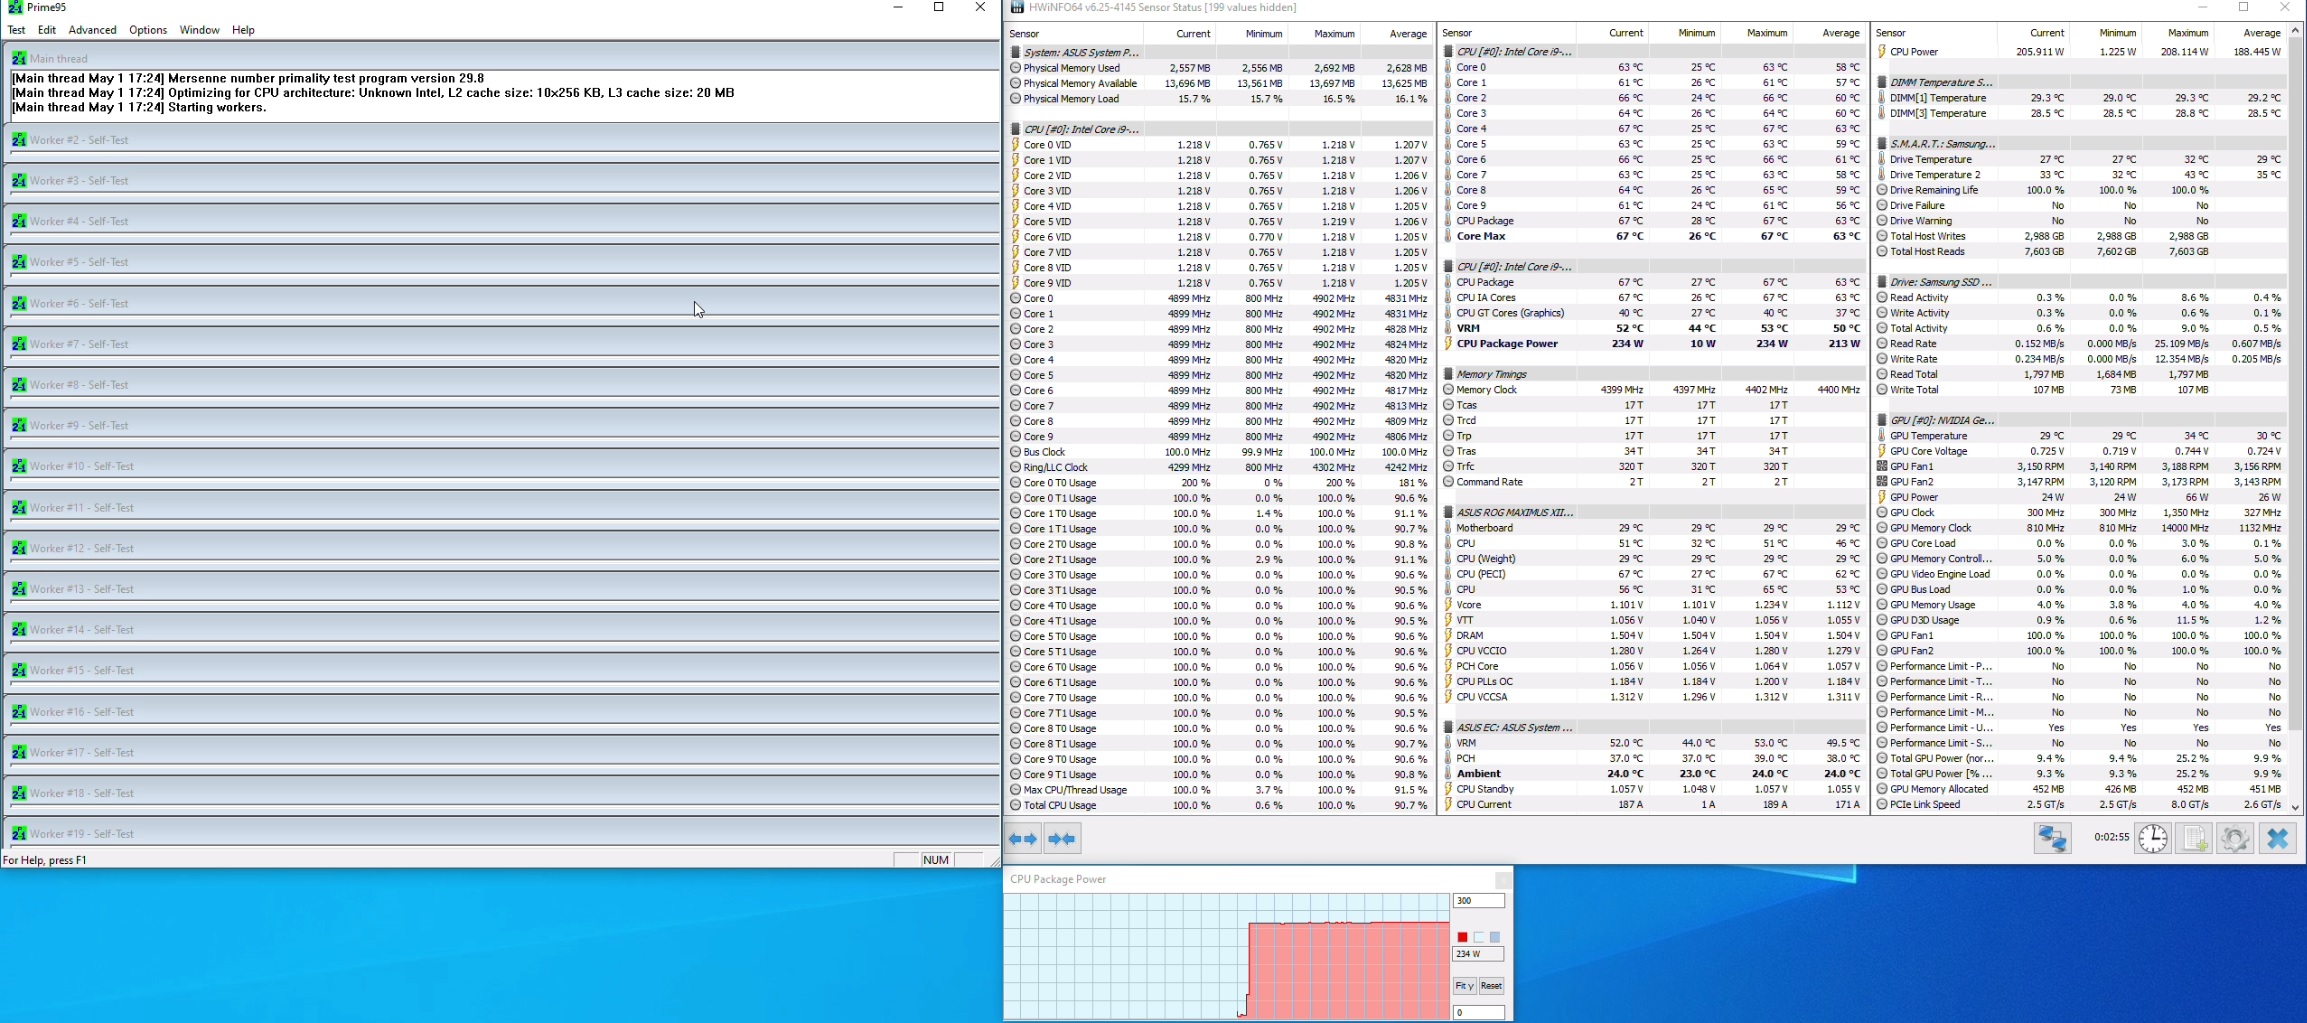Open the Window menu in Prime95

pos(199,30)
